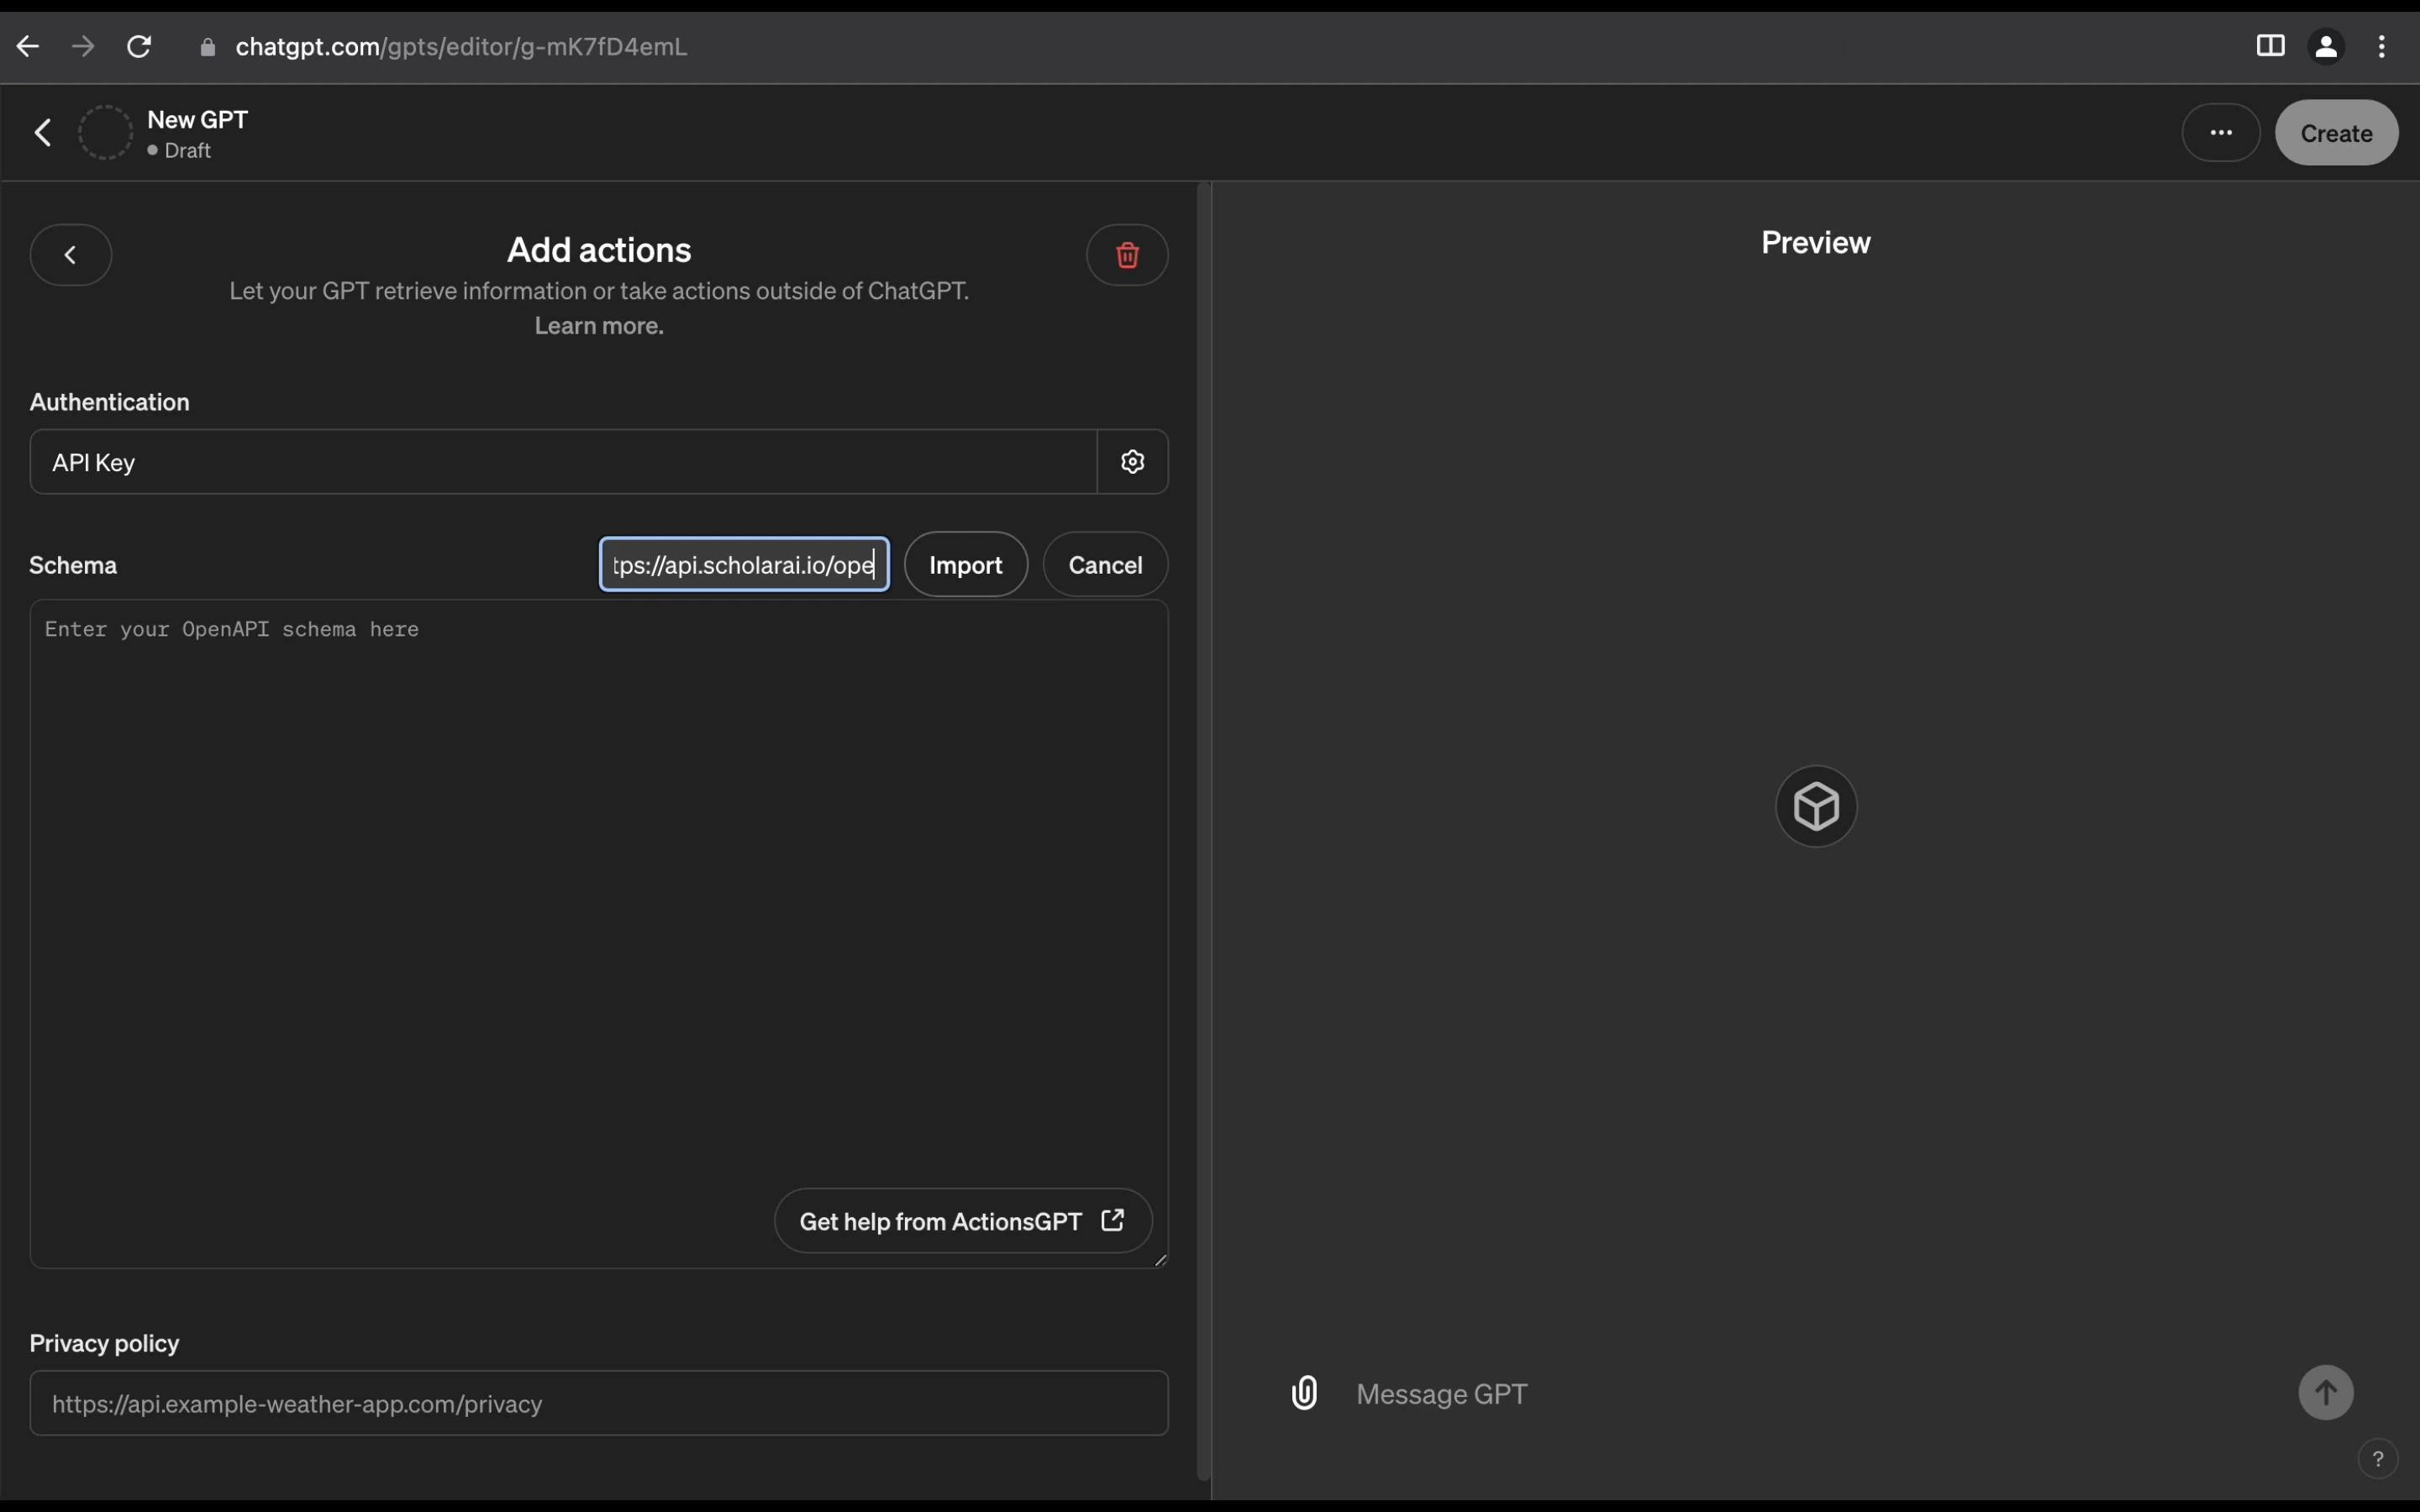The height and width of the screenshot is (1512, 2420).
Task: Click the API Key authentication field
Action: click(x=564, y=462)
